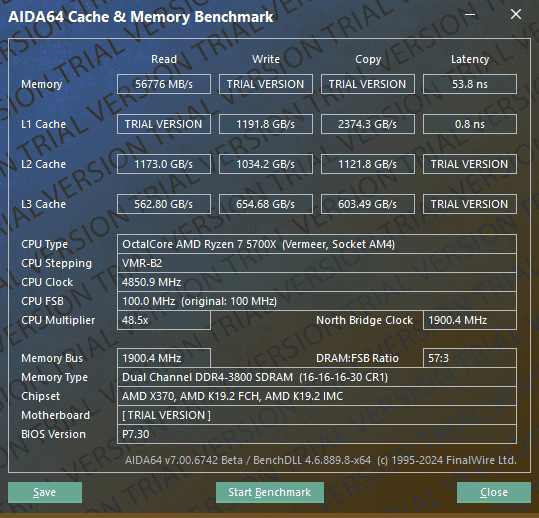539x518 pixels.
Task: Click the Close button at bottom
Action: [x=494, y=492]
